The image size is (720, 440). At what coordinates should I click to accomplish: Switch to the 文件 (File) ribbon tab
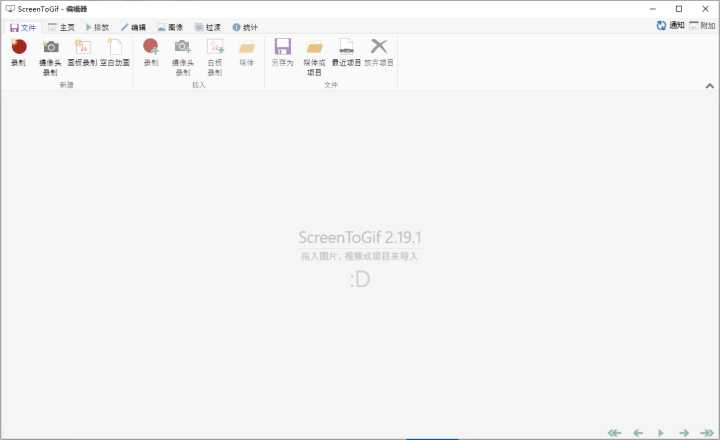click(x=22, y=28)
